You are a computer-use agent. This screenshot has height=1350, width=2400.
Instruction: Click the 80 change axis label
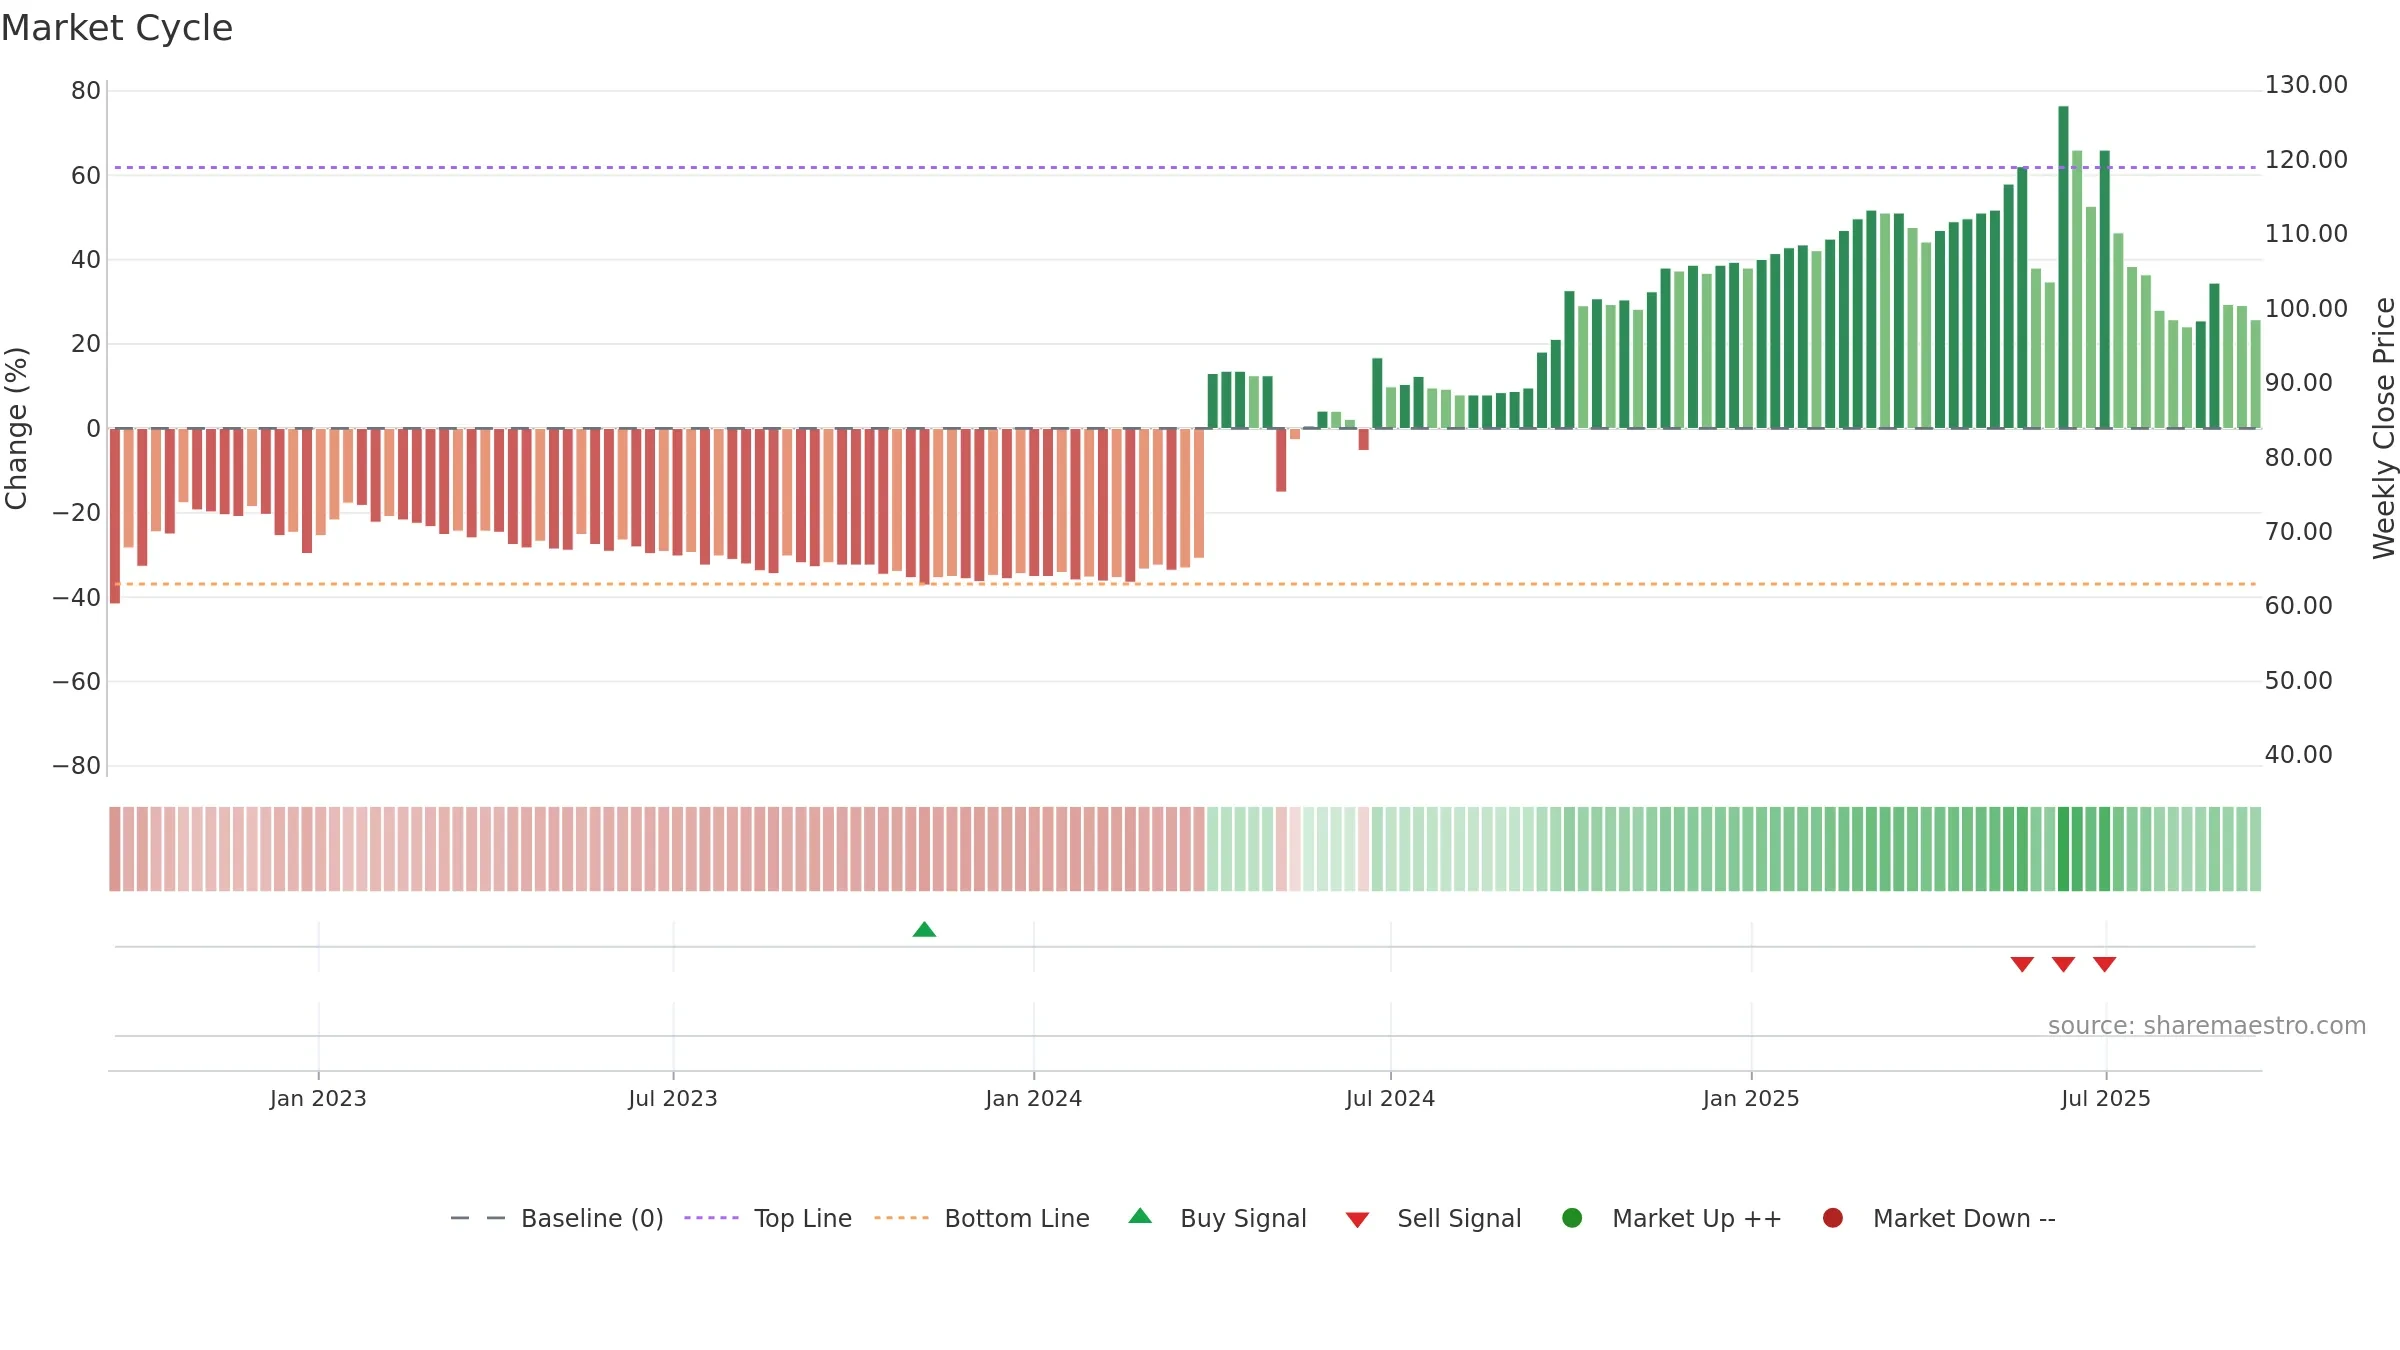click(x=86, y=91)
